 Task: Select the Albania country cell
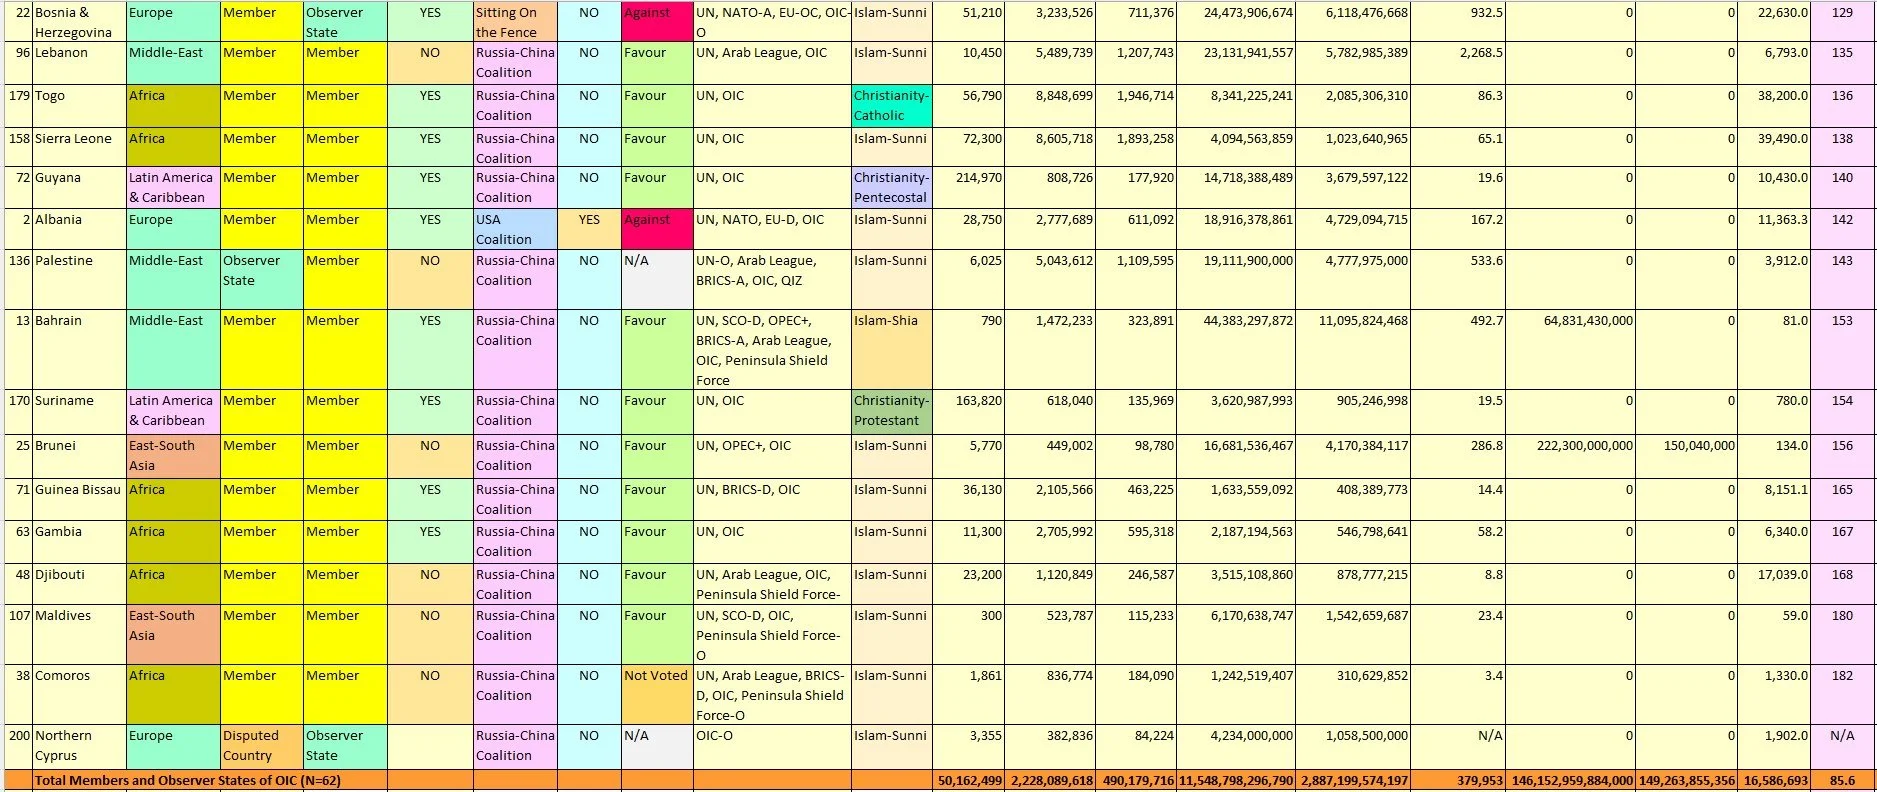(x=79, y=229)
